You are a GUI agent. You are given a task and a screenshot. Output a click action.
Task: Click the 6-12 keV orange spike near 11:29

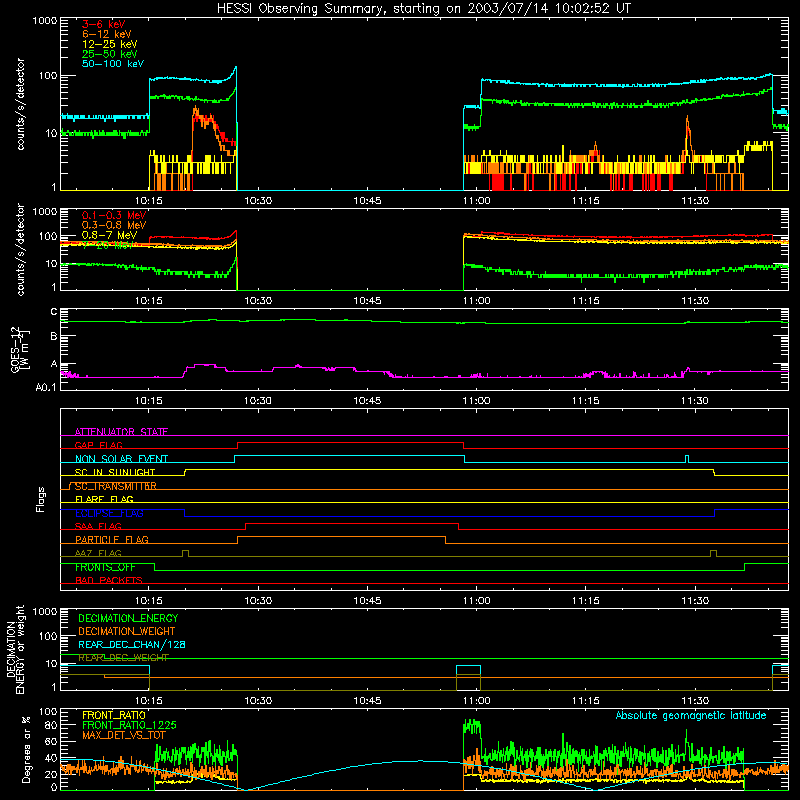pos(688,134)
